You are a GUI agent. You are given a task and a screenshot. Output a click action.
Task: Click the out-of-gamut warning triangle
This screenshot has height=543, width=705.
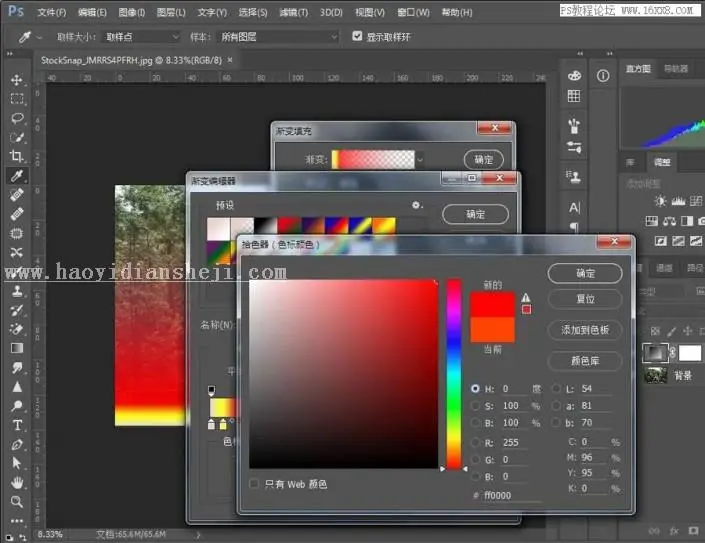(x=526, y=297)
